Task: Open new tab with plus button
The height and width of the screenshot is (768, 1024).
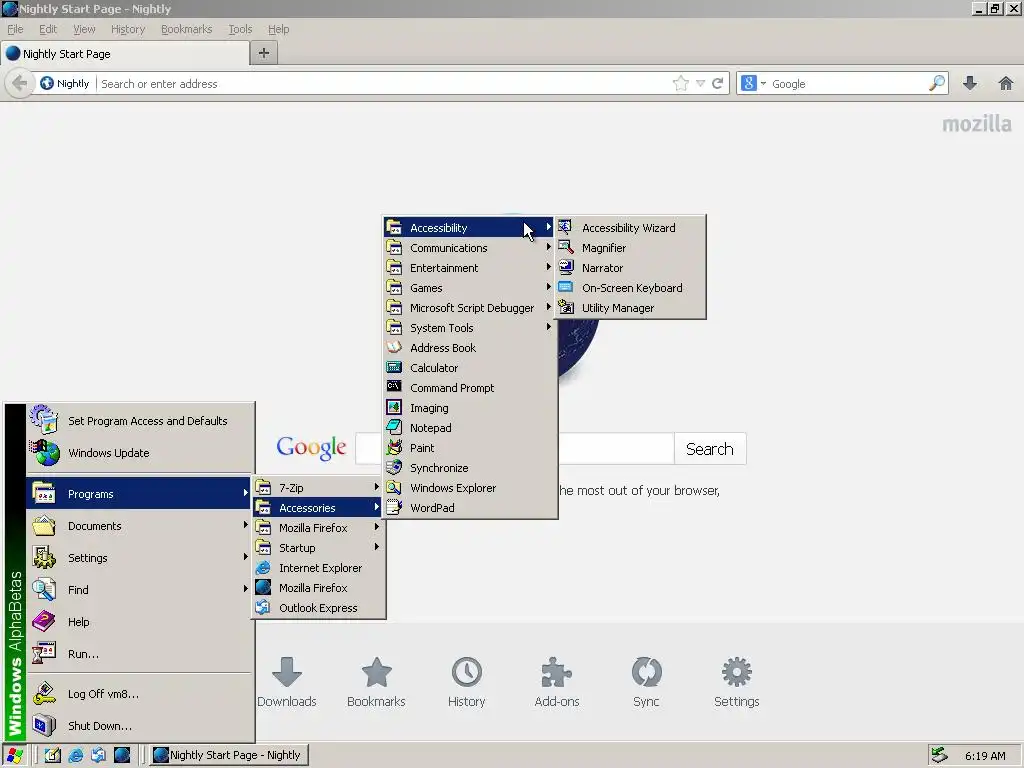Action: click(264, 53)
